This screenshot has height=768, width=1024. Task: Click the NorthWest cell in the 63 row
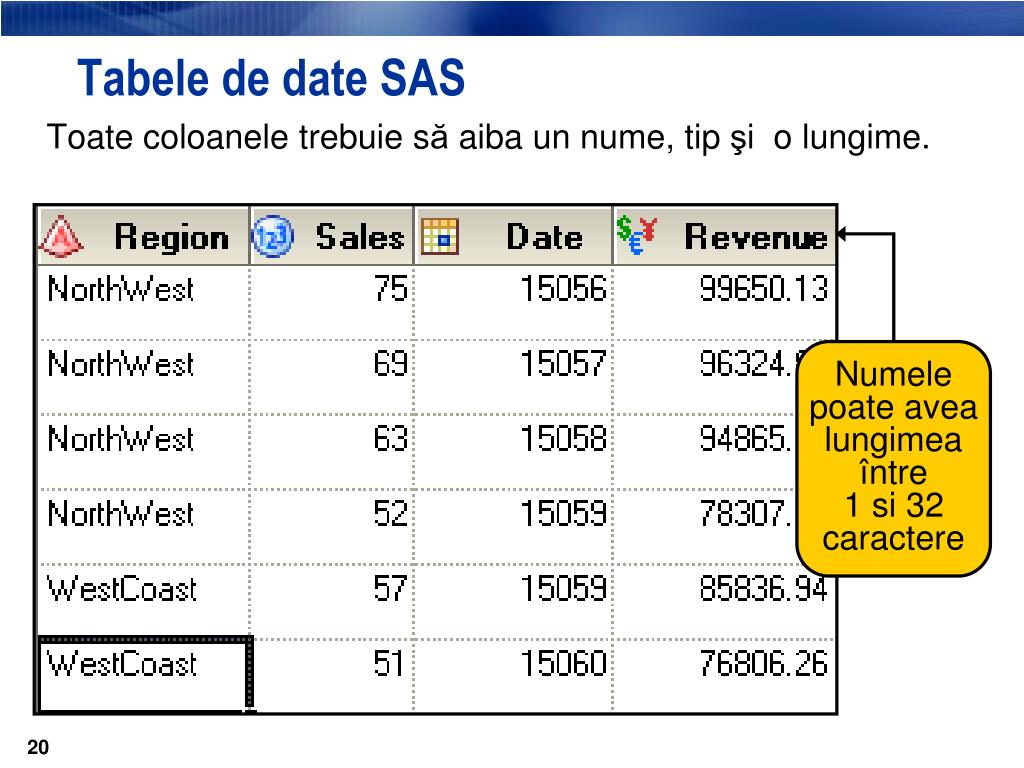[144, 452]
